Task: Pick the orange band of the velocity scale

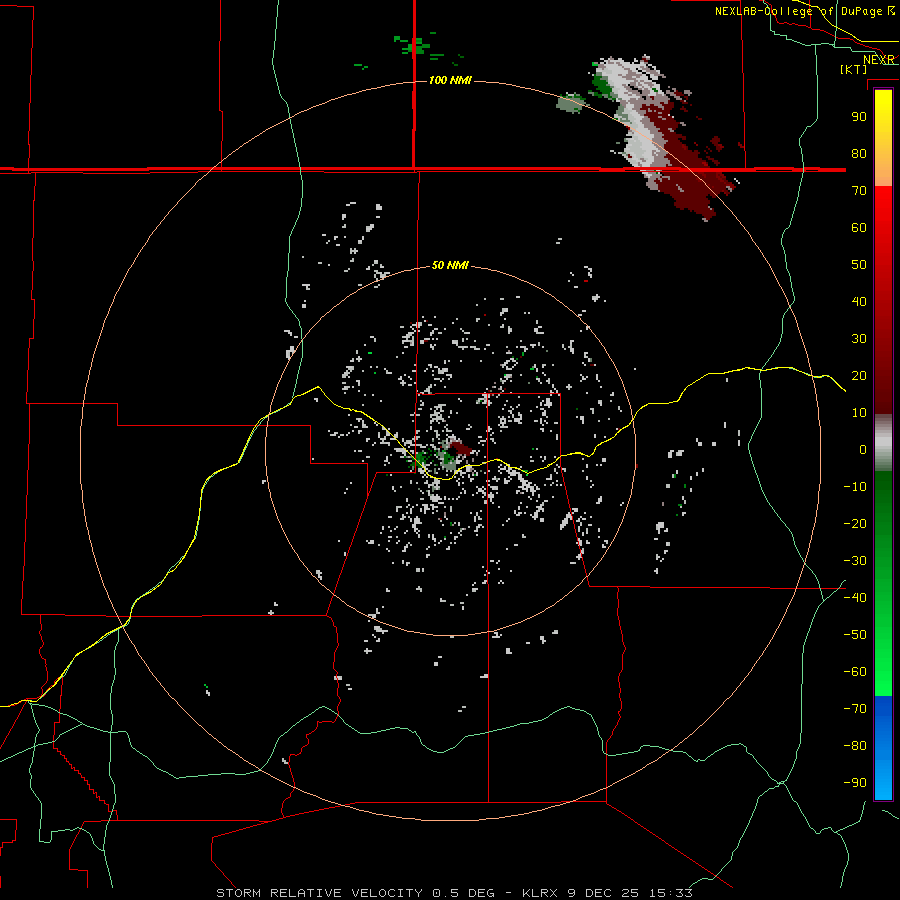Action: click(x=883, y=170)
